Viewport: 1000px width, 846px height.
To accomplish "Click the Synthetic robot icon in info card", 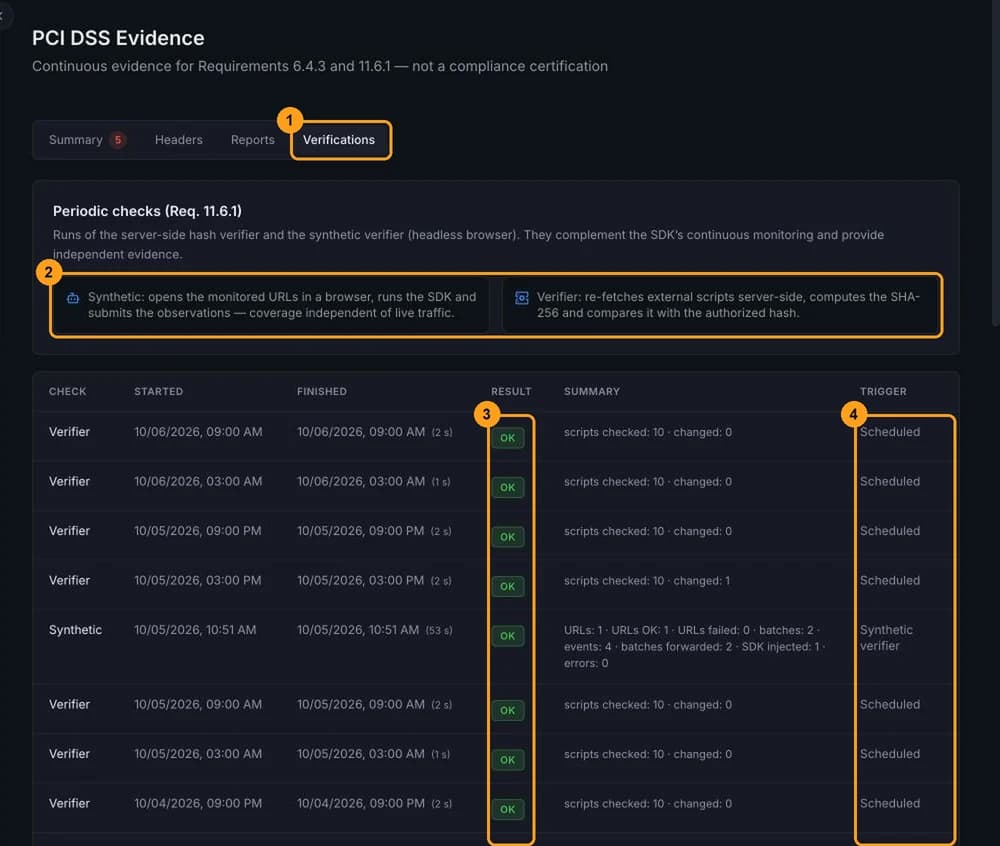I will 73,298.
